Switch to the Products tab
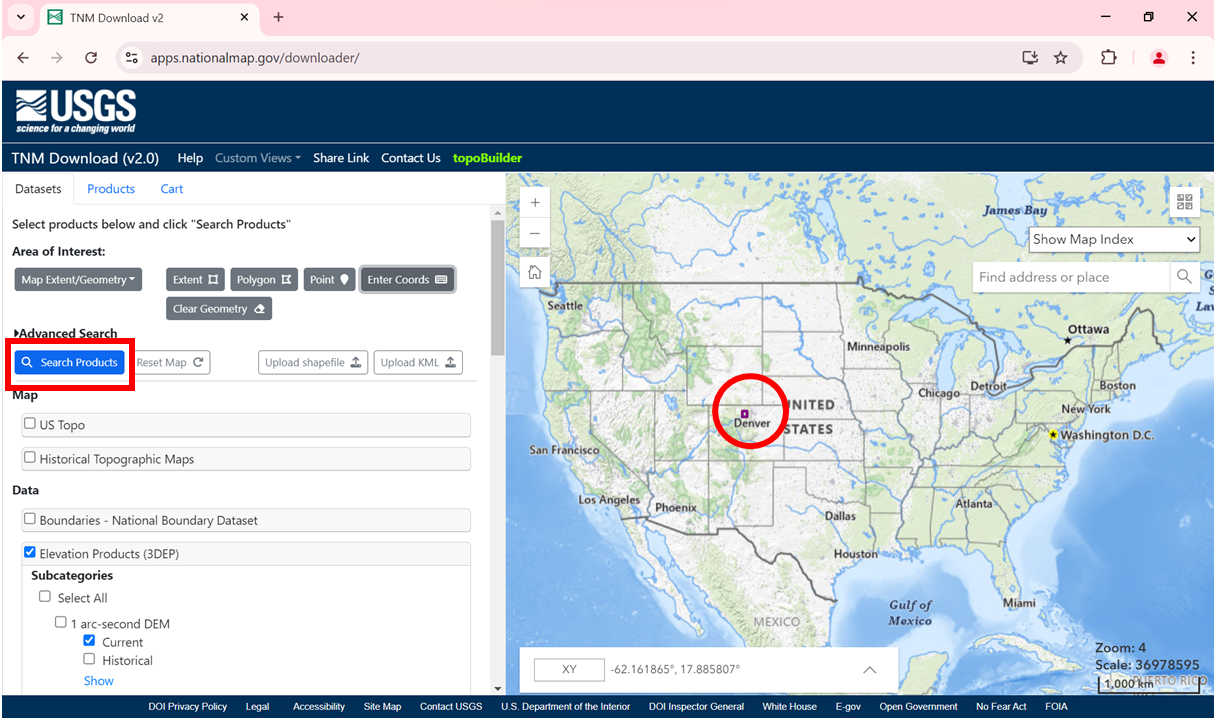The image size is (1215, 718). (111, 189)
